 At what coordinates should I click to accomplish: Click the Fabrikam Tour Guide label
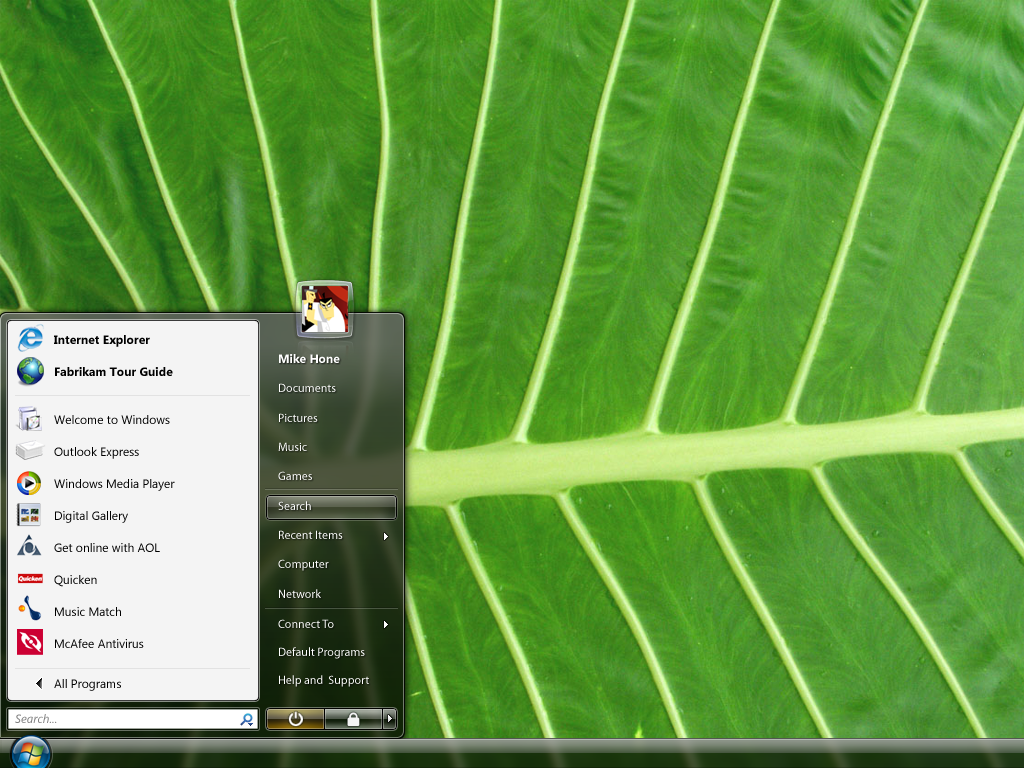click(113, 372)
